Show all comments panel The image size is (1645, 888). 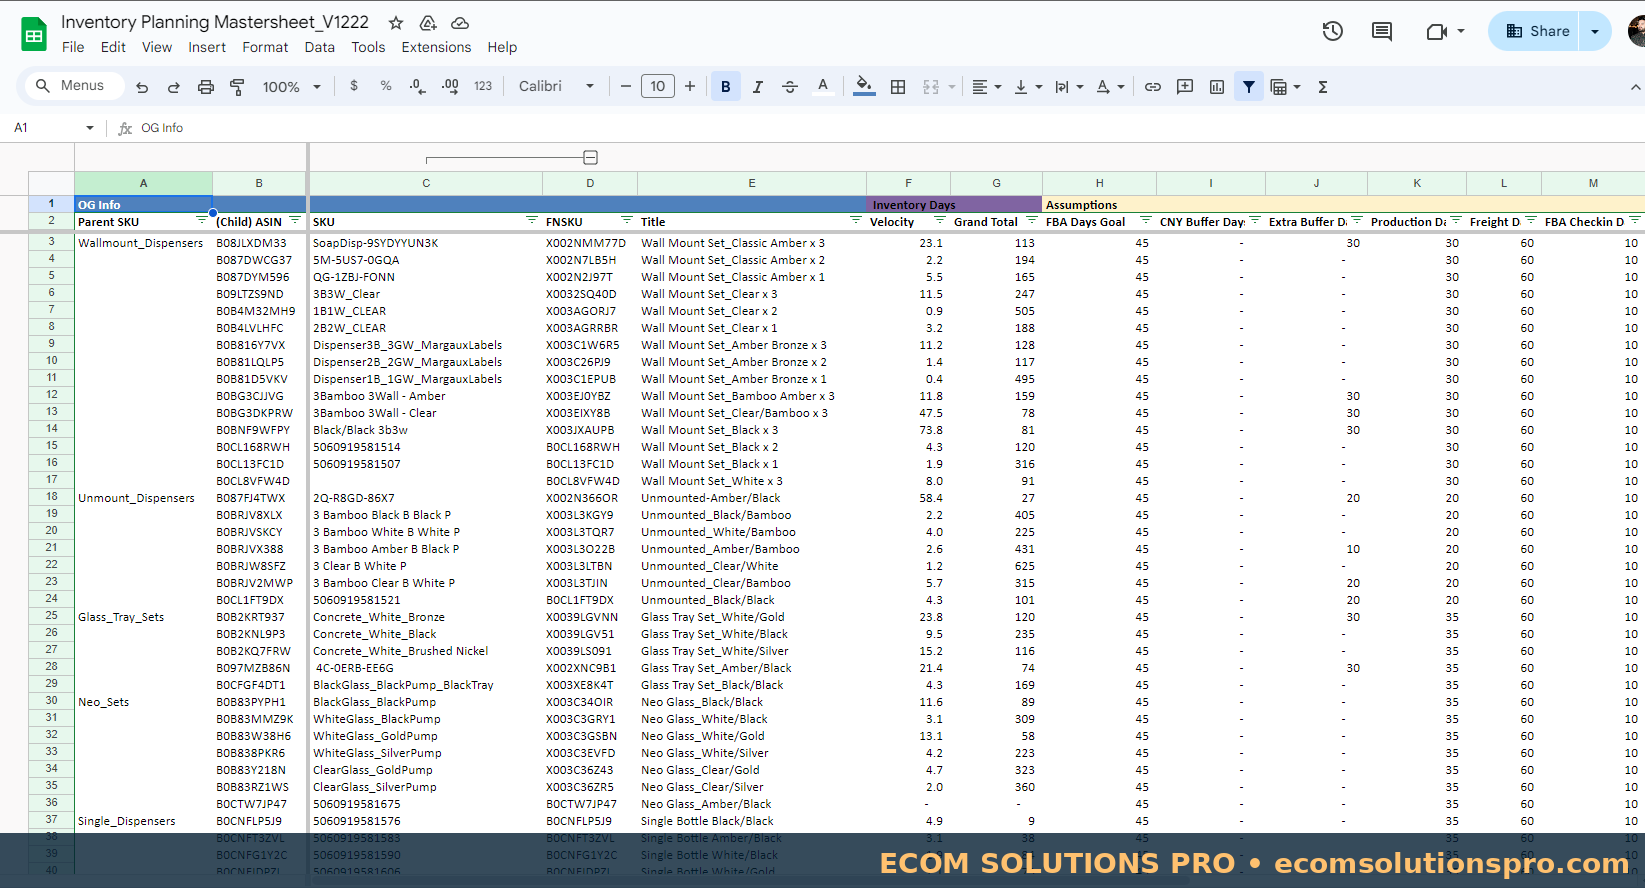point(1382,31)
